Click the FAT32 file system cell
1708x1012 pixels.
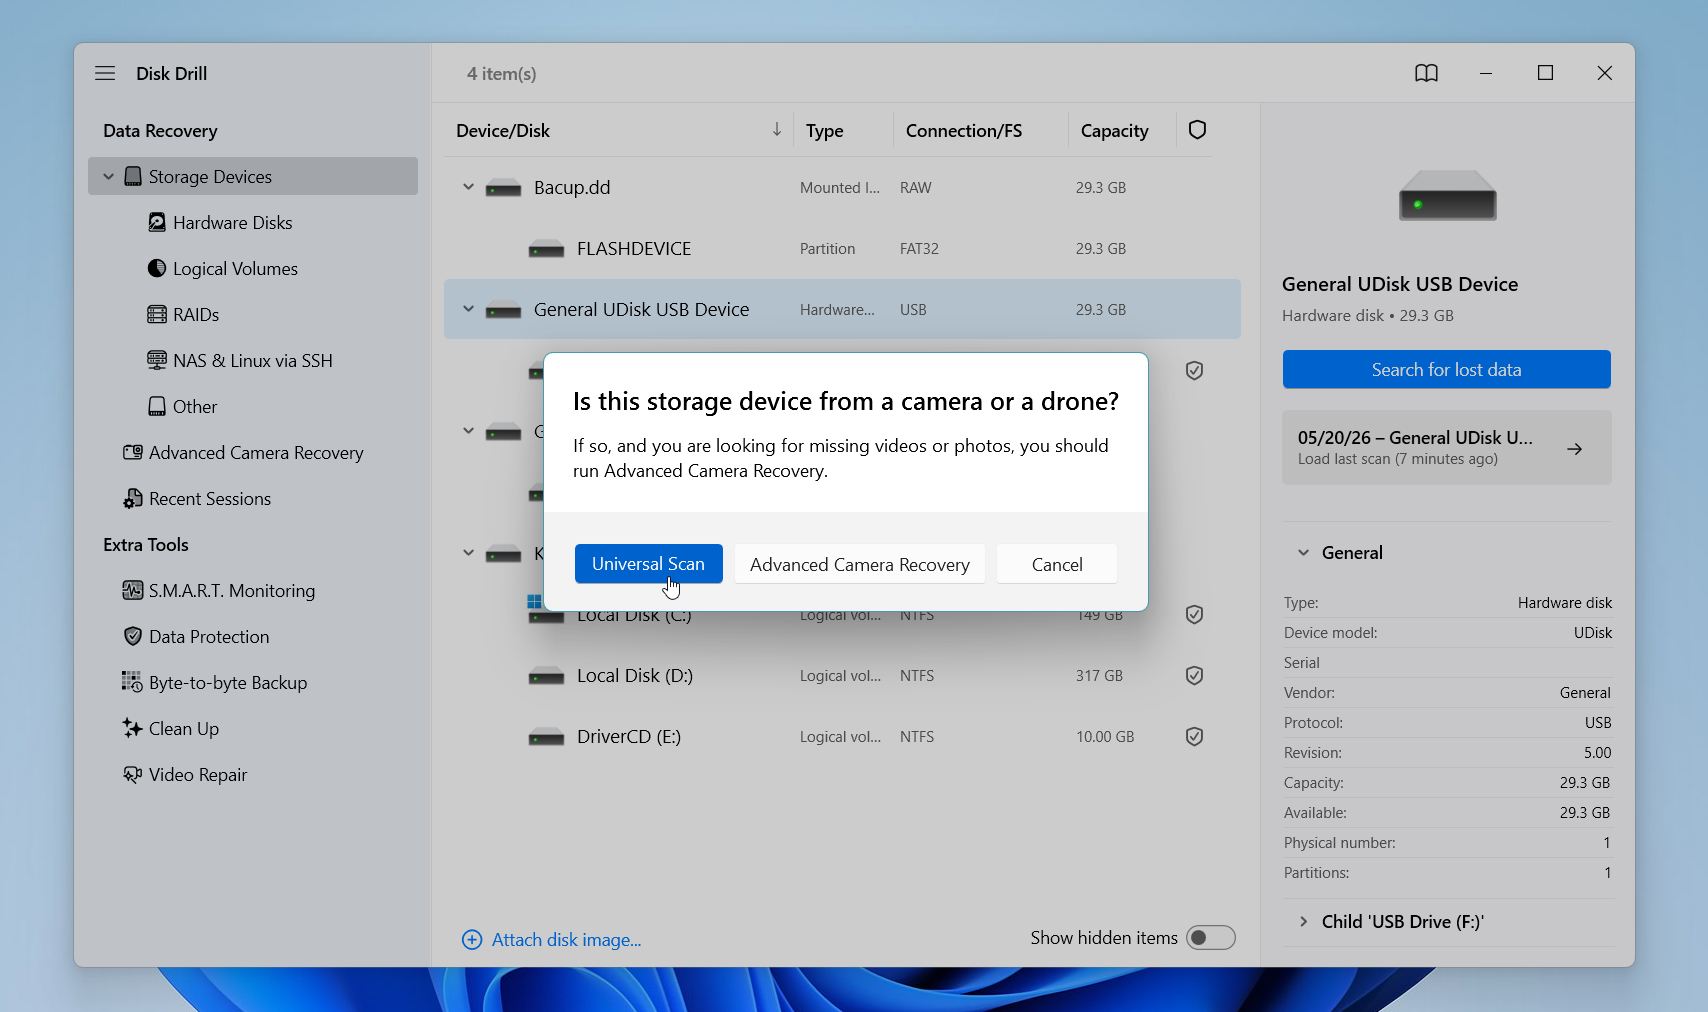pyautogui.click(x=919, y=248)
